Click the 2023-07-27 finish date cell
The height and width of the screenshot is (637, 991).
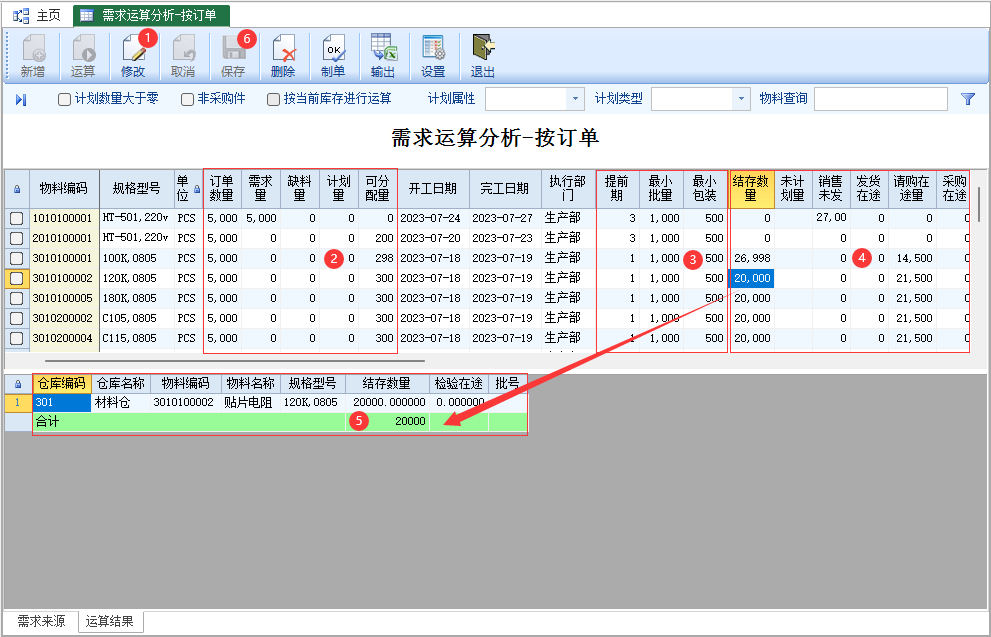[504, 218]
